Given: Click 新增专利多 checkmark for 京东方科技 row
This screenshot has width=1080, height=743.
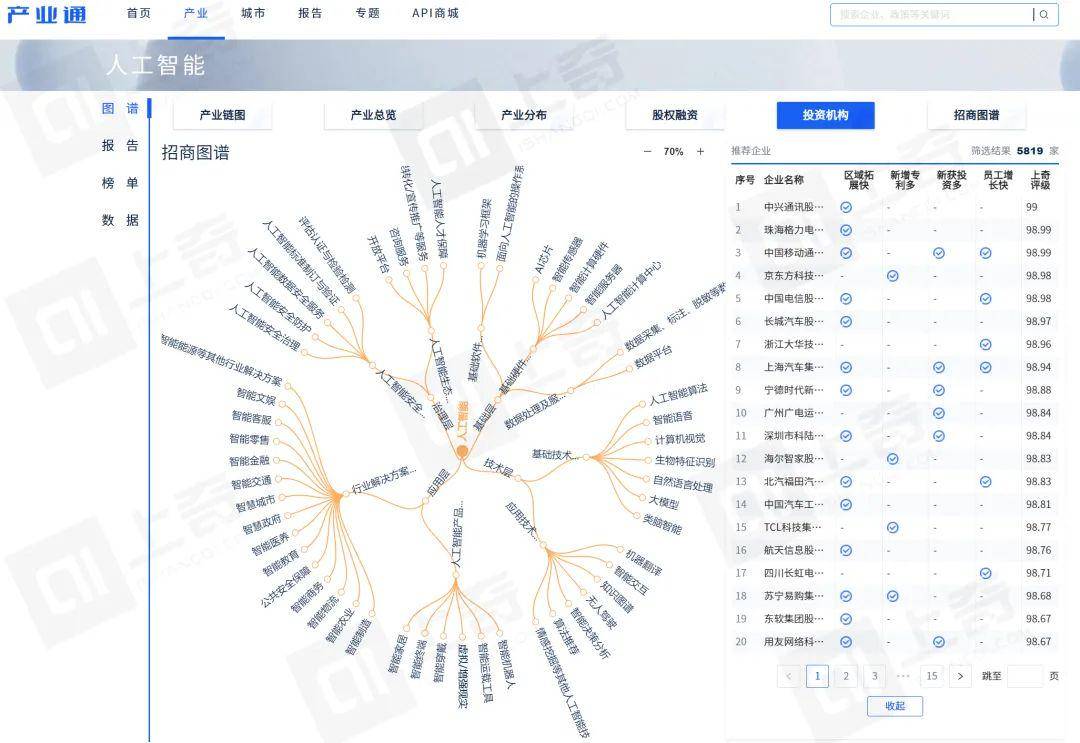Looking at the screenshot, I should coord(893,276).
